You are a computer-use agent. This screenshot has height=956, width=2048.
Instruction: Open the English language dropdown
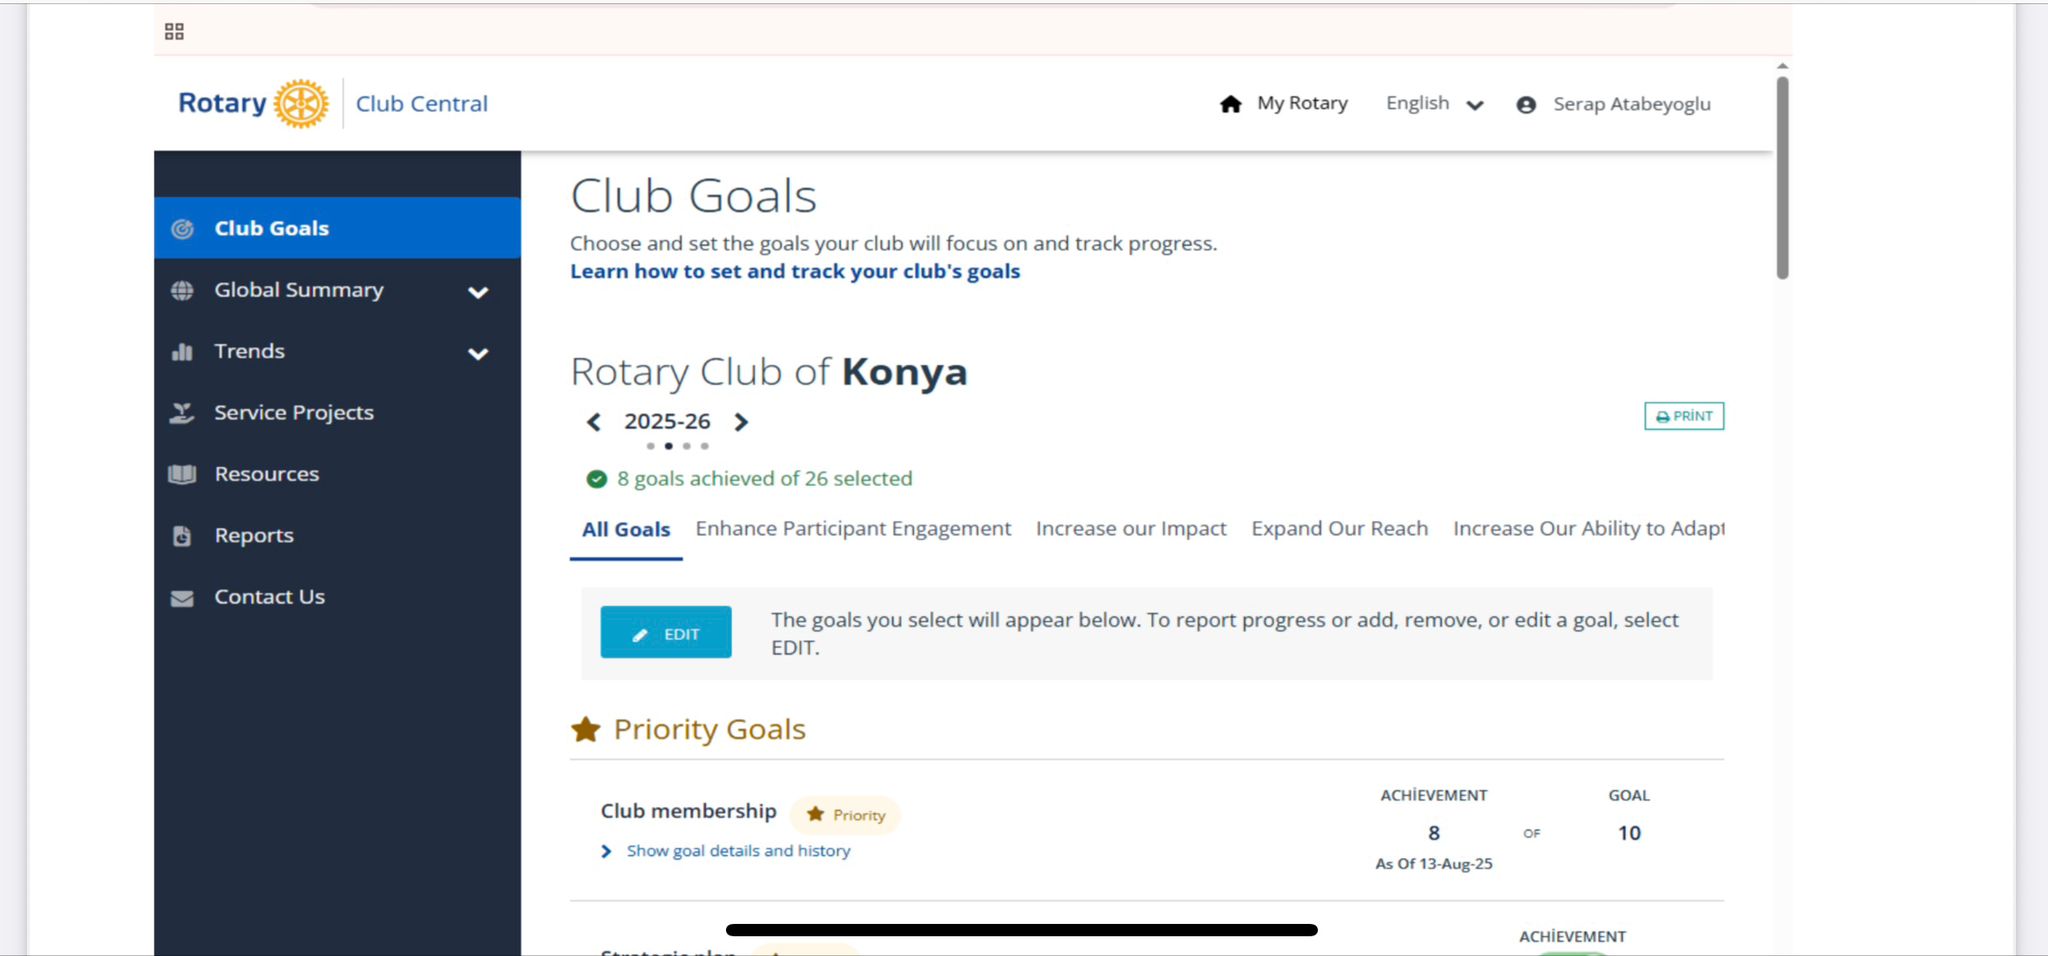tap(1435, 104)
